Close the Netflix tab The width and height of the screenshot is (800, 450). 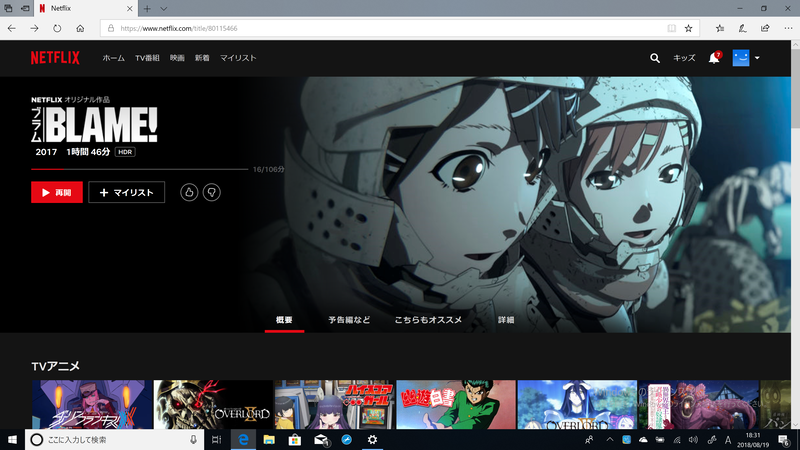(x=129, y=9)
